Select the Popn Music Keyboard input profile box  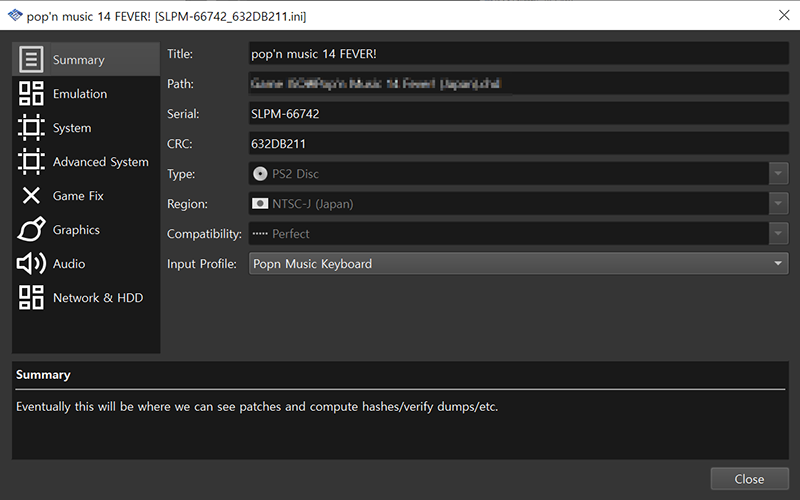[x=518, y=263]
